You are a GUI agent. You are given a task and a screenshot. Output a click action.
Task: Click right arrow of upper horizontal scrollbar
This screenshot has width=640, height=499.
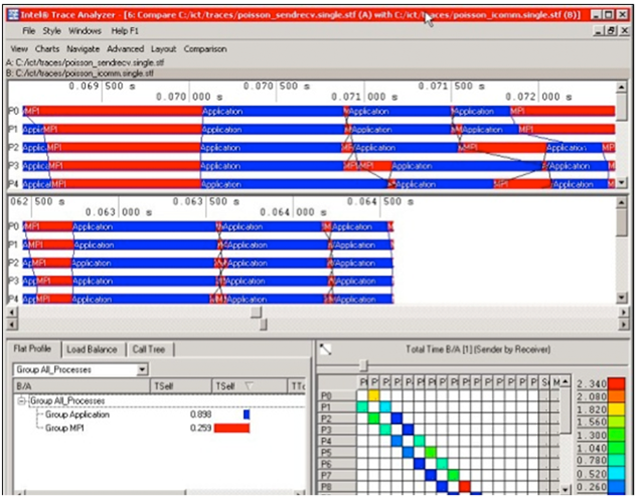pos(624,313)
